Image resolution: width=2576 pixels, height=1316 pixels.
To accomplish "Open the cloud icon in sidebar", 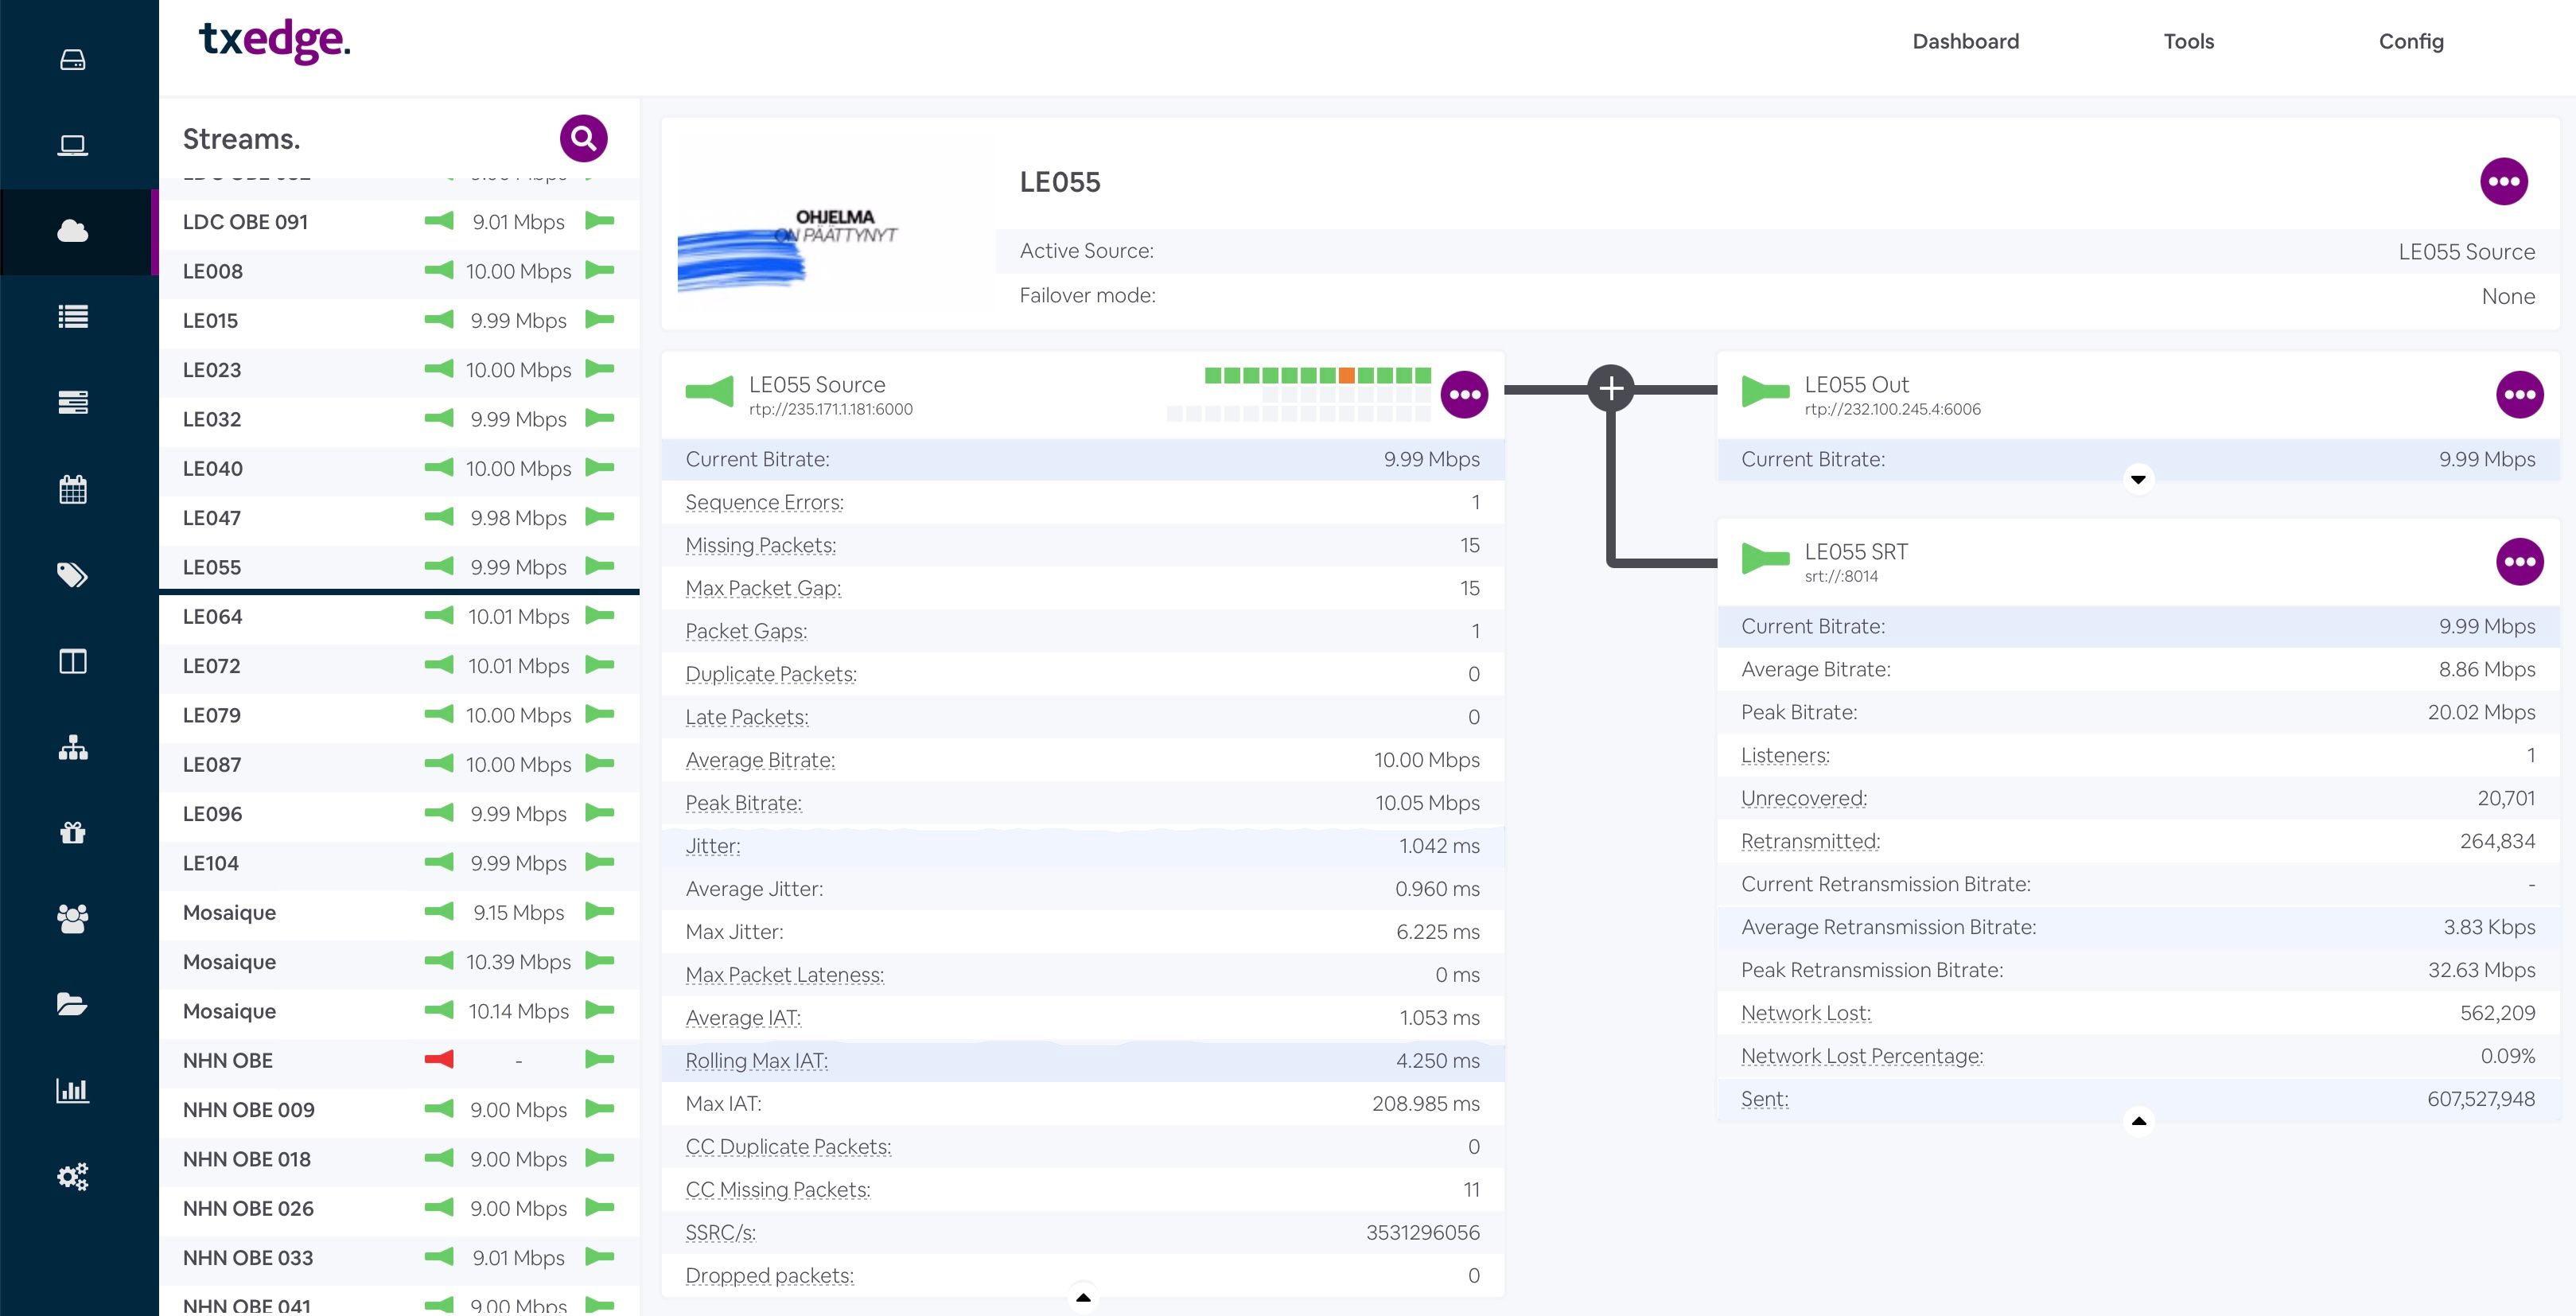I will click(73, 232).
